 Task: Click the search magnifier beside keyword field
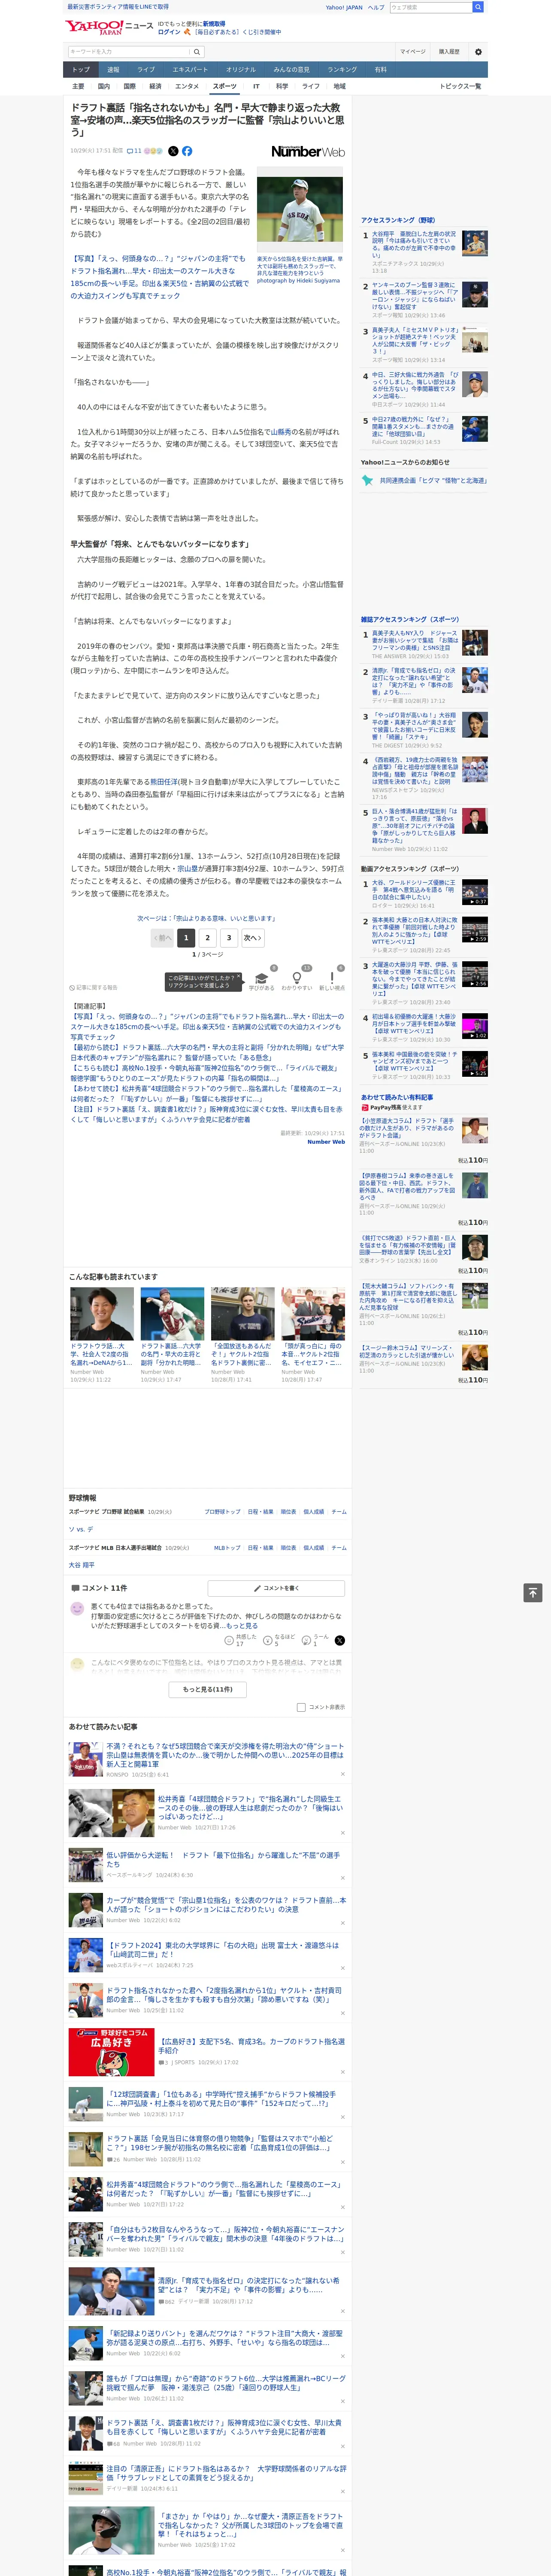coord(197,52)
